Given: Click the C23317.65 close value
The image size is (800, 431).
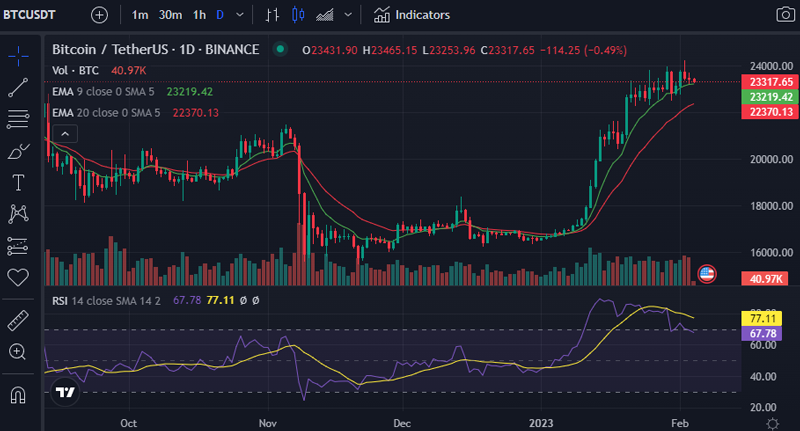Looking at the screenshot, I should [508, 50].
